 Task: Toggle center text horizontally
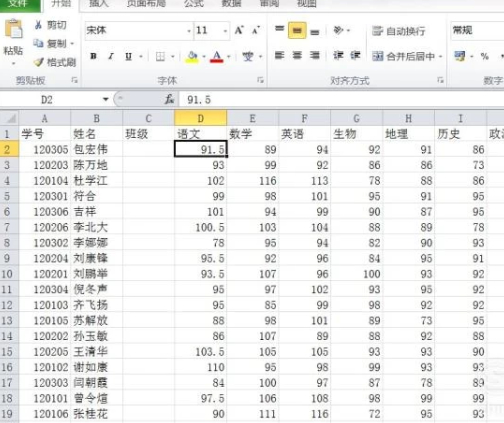click(x=297, y=55)
